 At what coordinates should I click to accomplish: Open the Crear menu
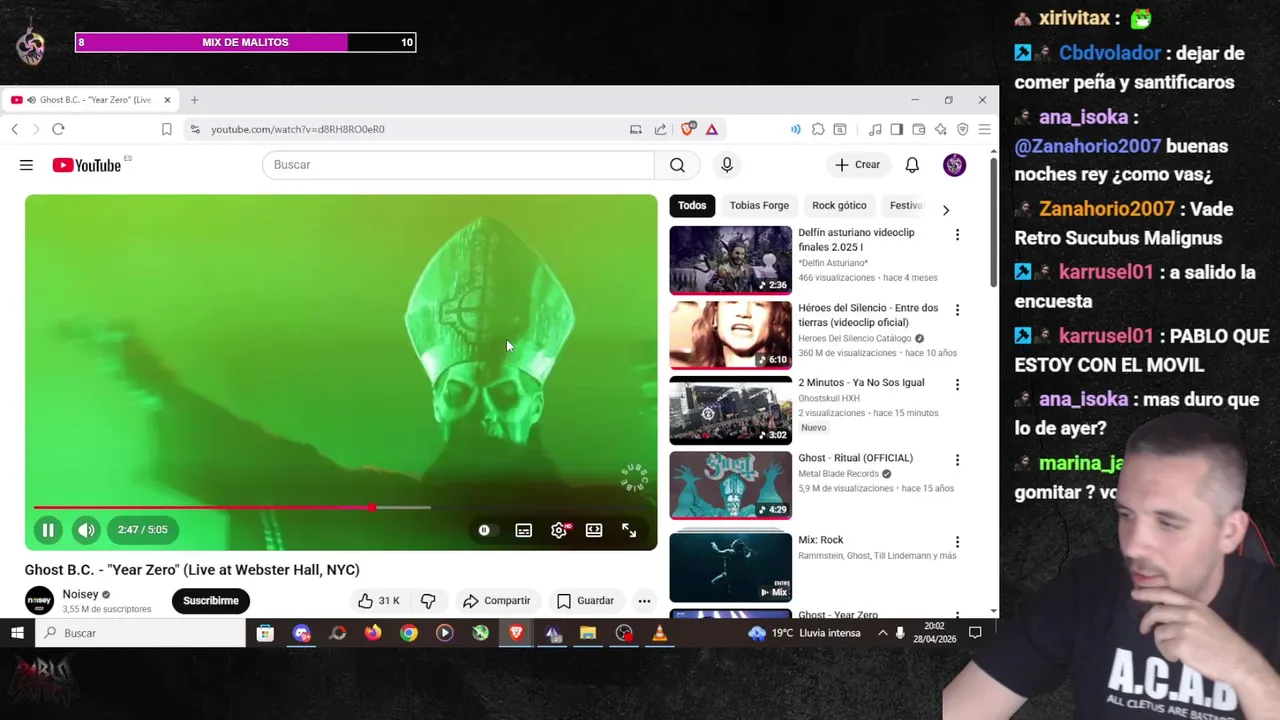tap(858, 165)
